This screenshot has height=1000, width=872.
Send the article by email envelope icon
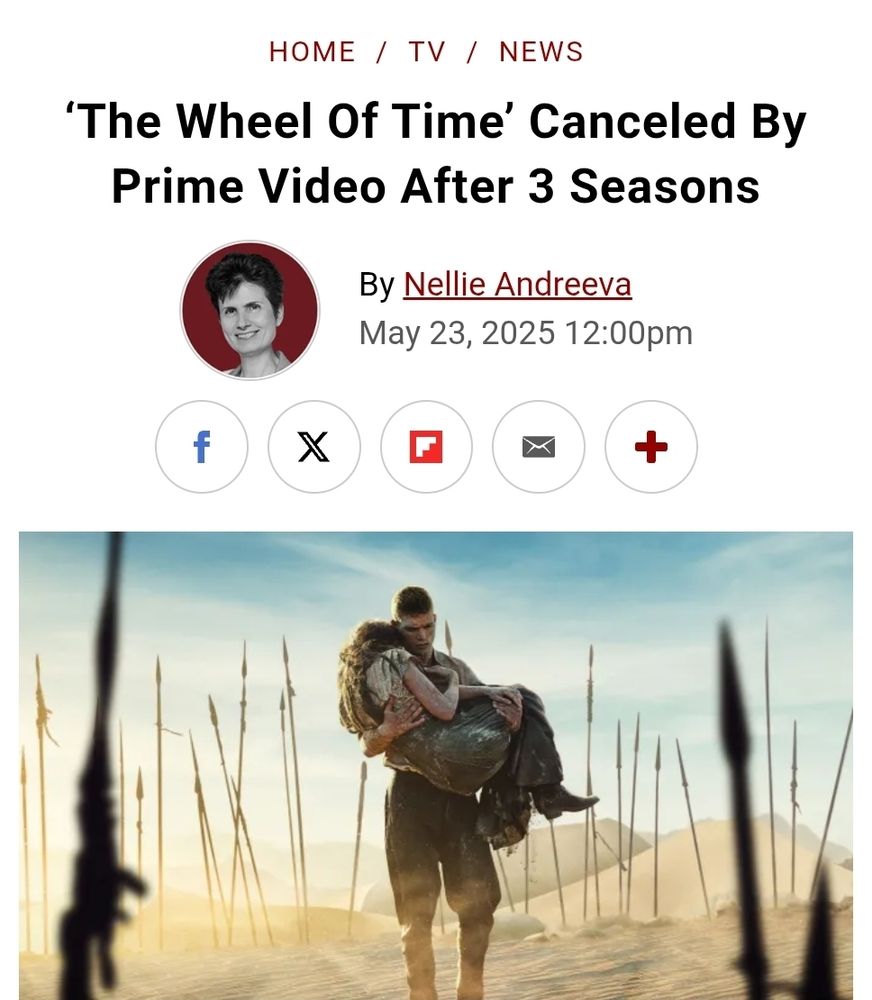pyautogui.click(x=538, y=446)
